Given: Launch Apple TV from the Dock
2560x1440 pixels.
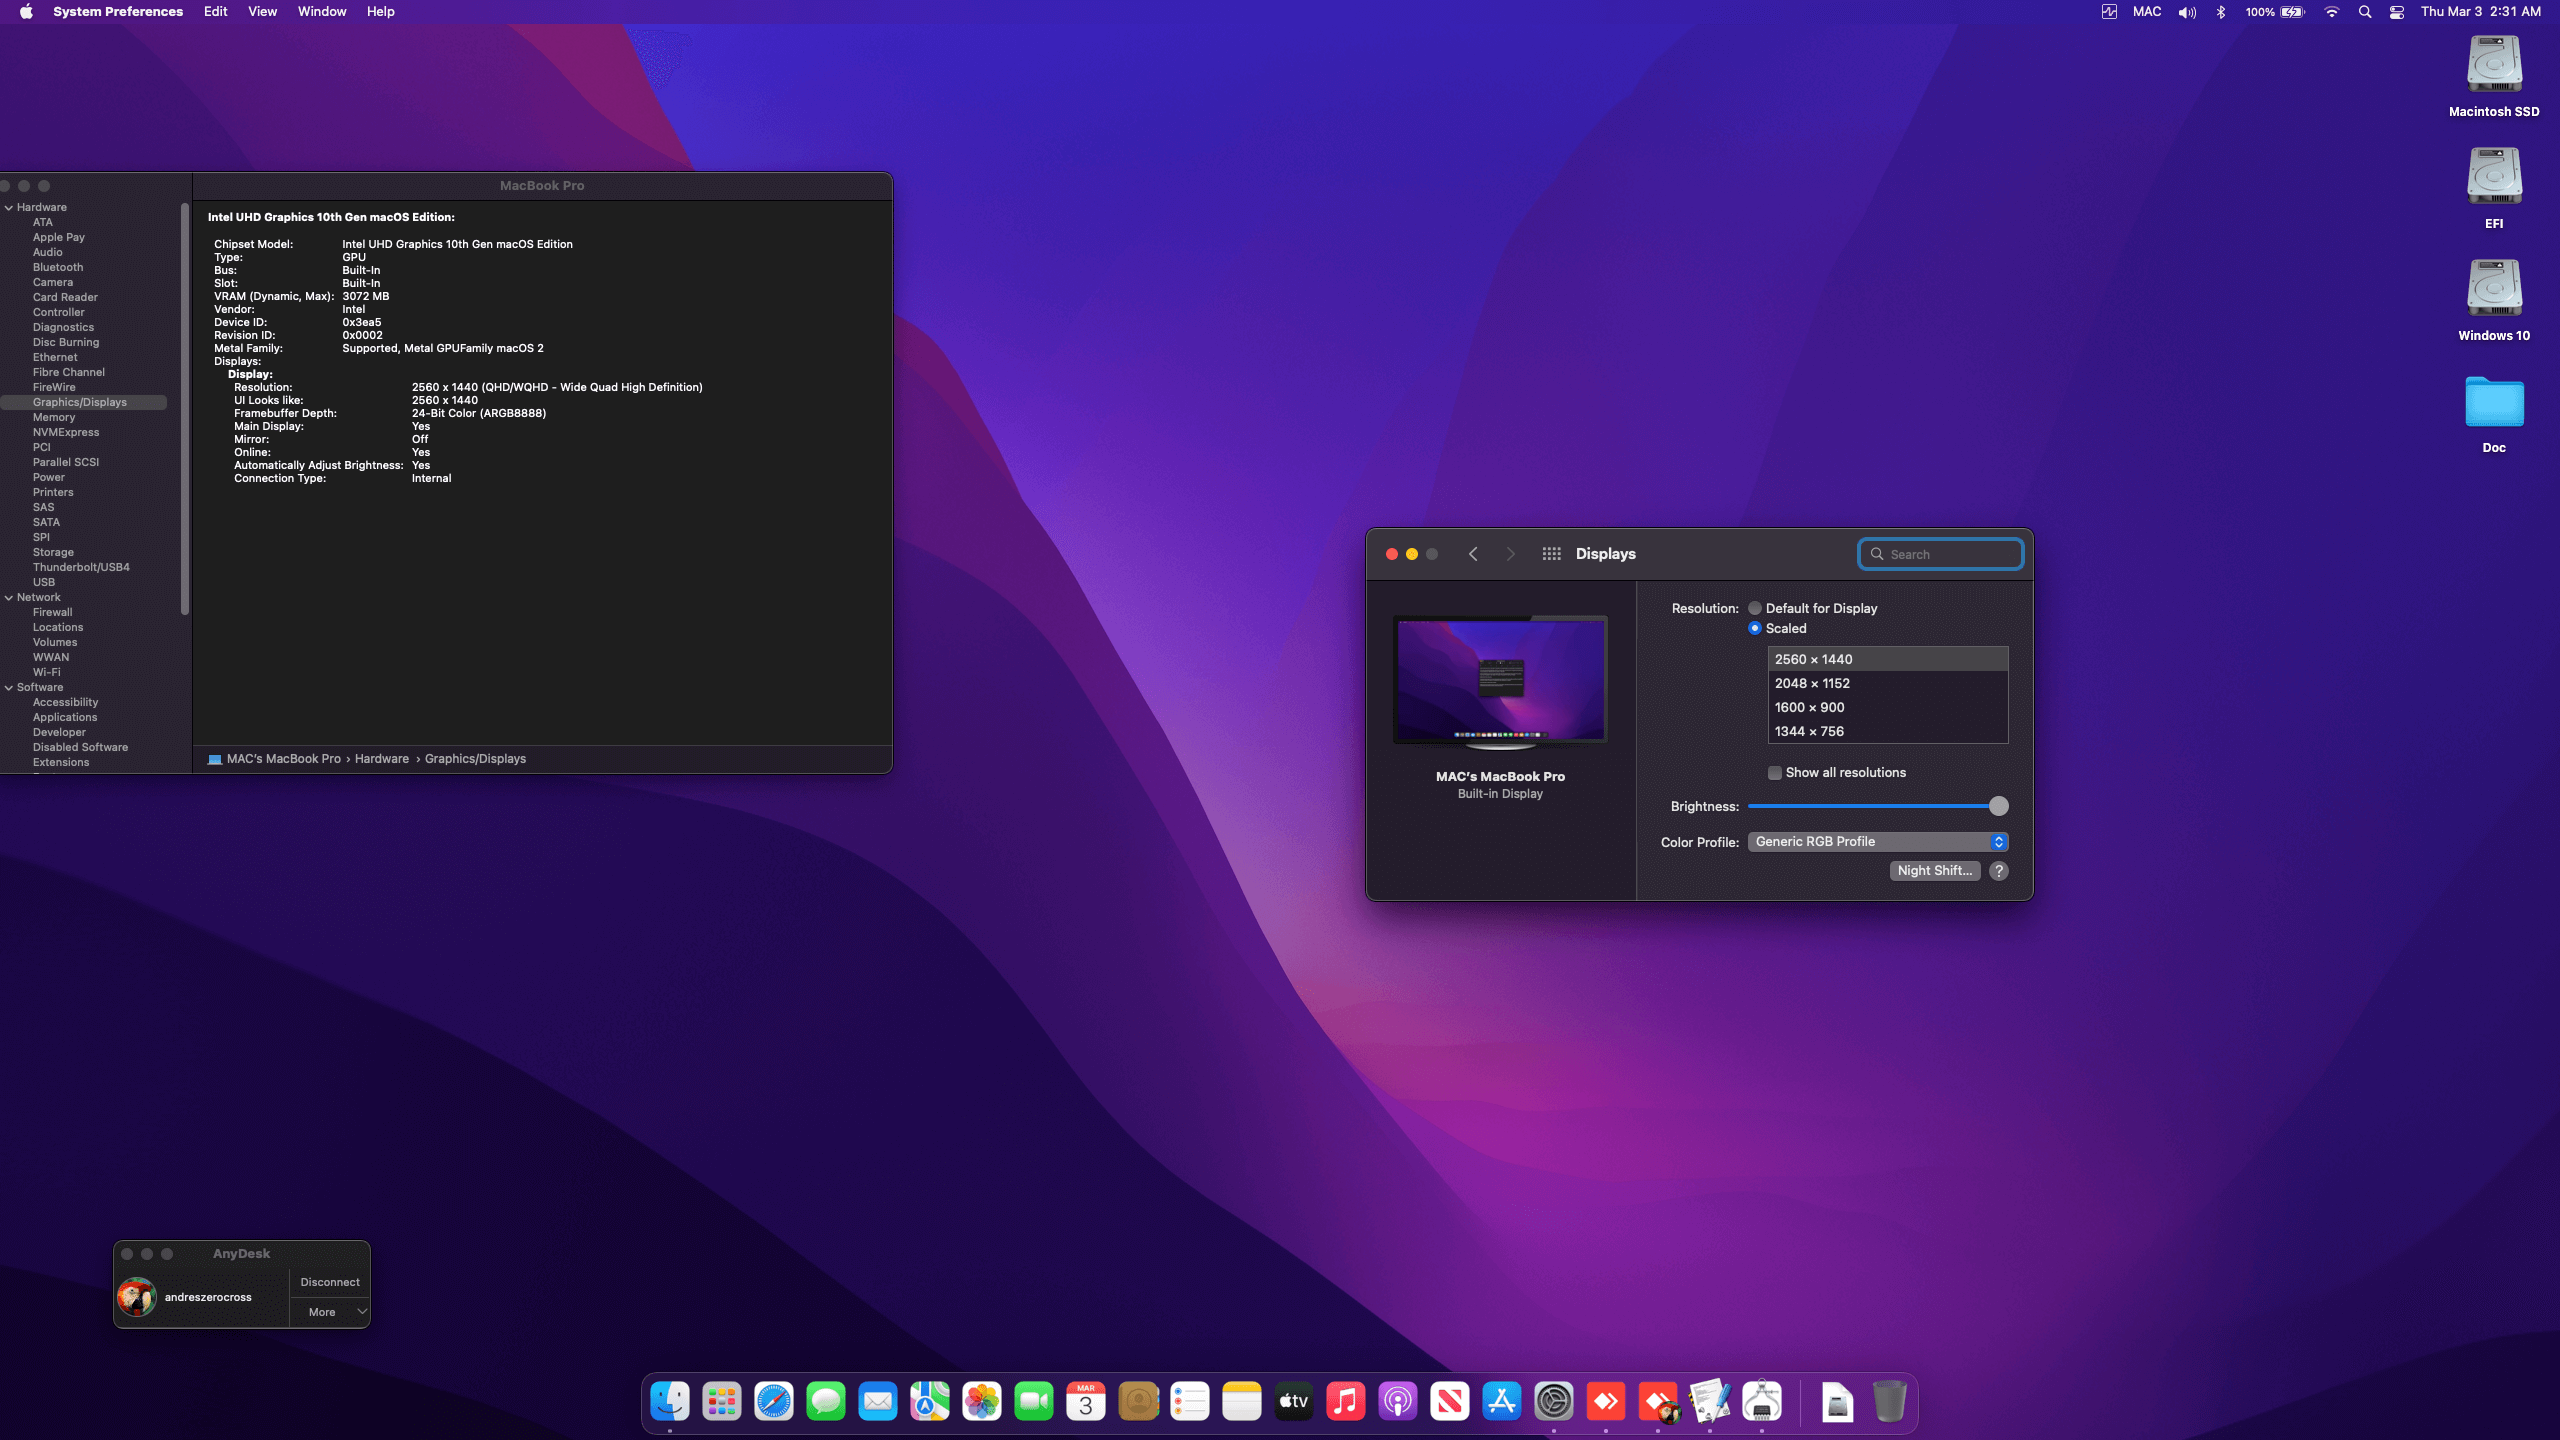Looking at the screenshot, I should pyautogui.click(x=1294, y=1402).
